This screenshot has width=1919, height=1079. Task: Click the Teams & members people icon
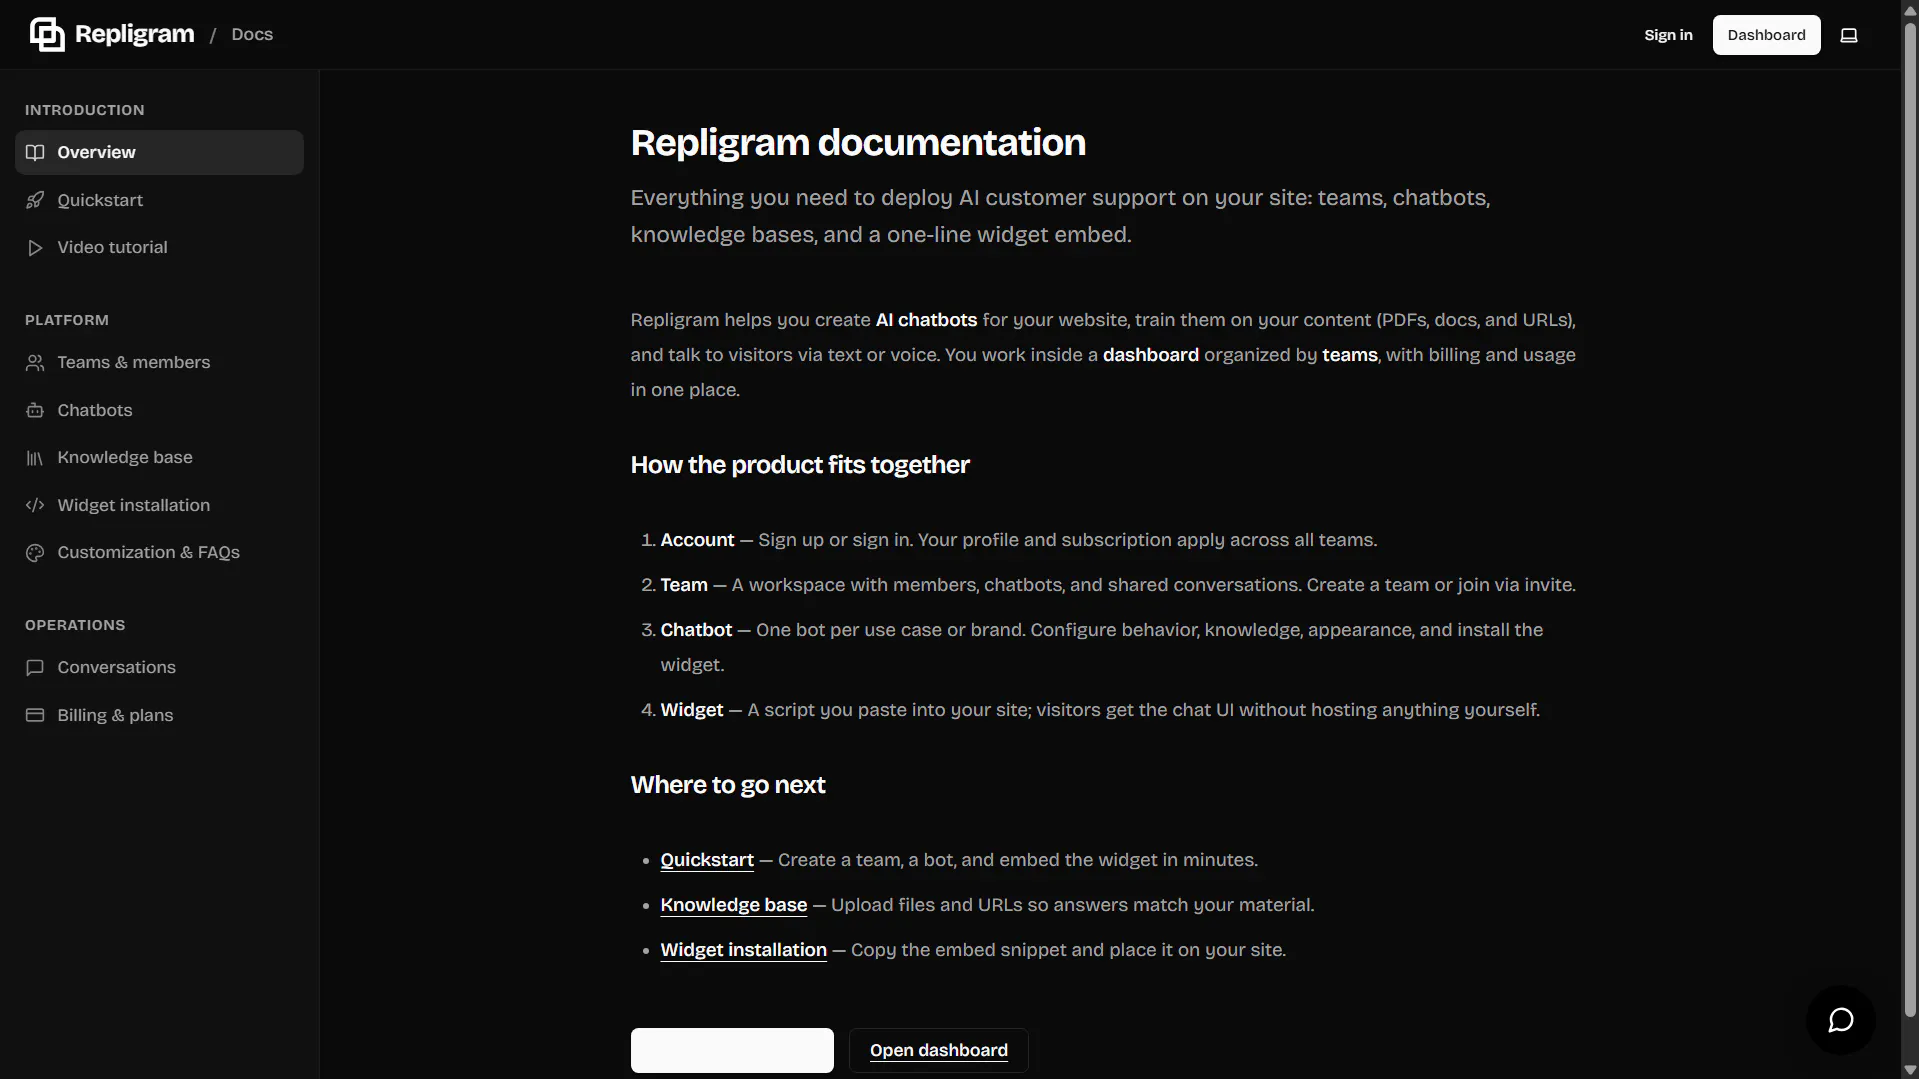[35, 362]
